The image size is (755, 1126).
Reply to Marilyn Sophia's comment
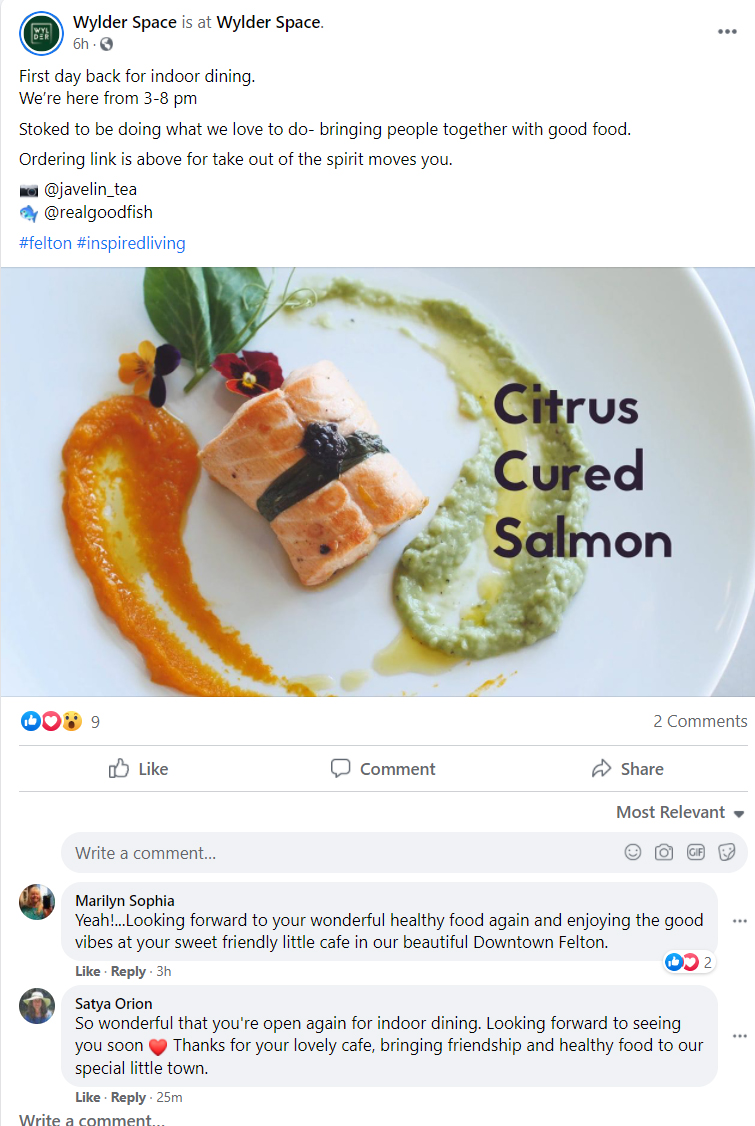click(x=128, y=971)
